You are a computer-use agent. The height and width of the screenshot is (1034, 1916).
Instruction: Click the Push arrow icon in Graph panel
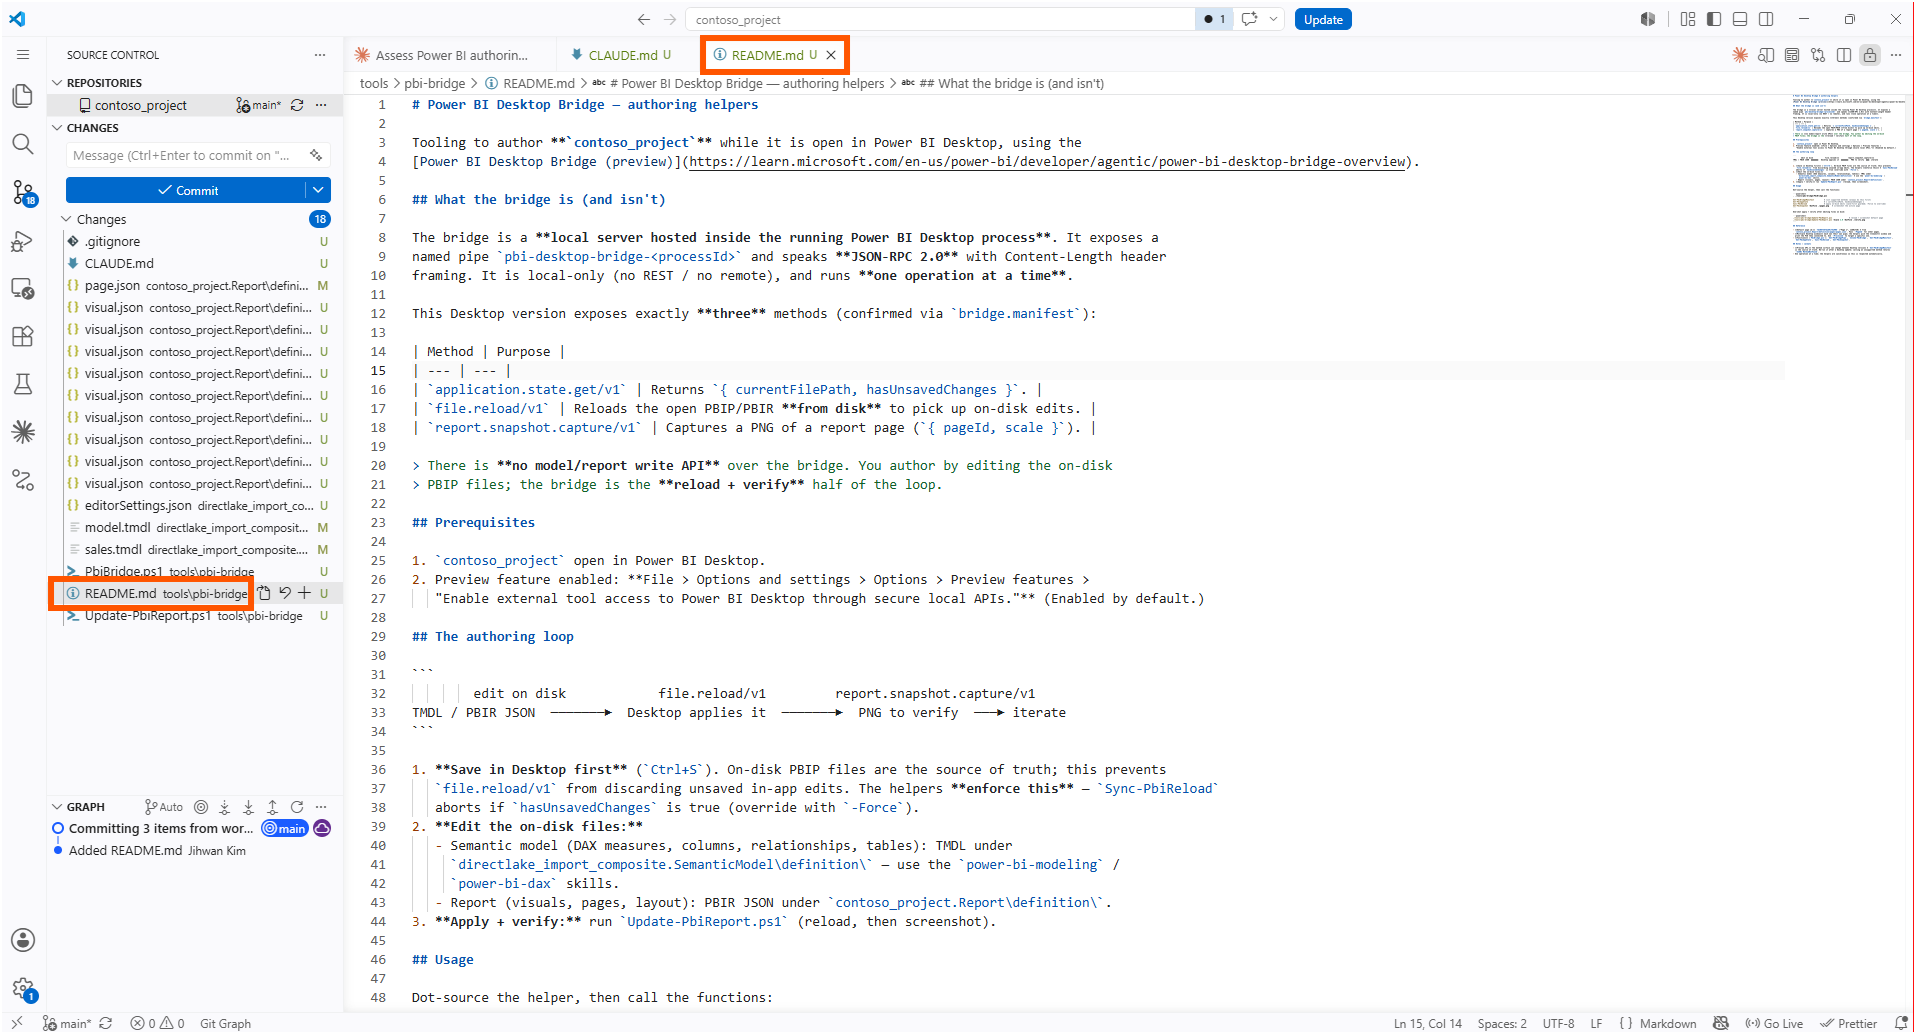[x=272, y=807]
